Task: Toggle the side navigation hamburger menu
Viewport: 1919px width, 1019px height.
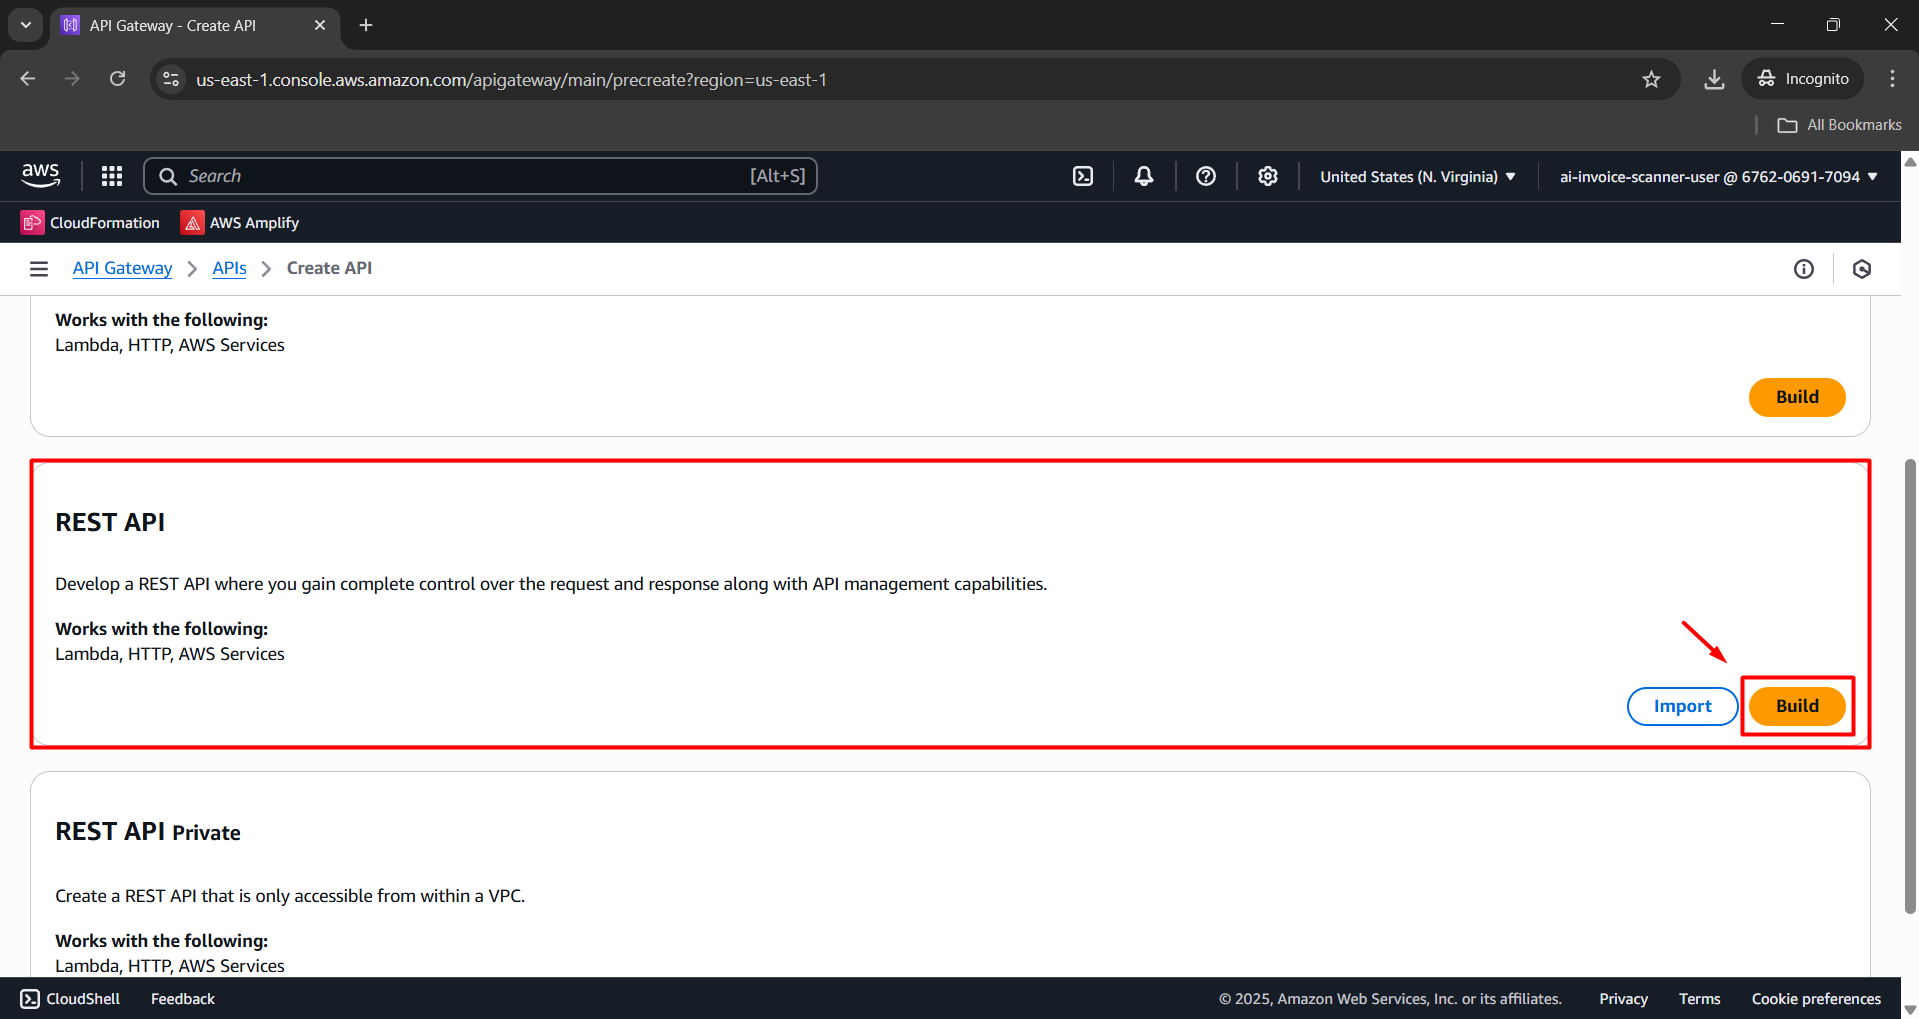Action: point(39,268)
